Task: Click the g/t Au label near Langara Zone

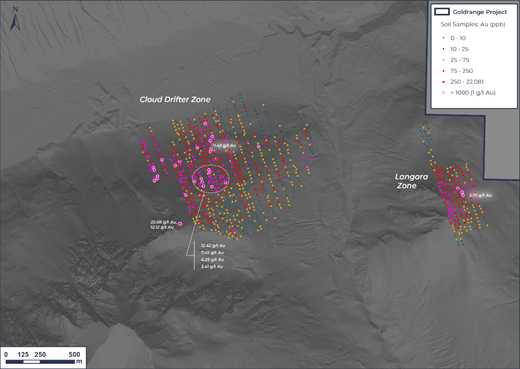Action: 480,195
